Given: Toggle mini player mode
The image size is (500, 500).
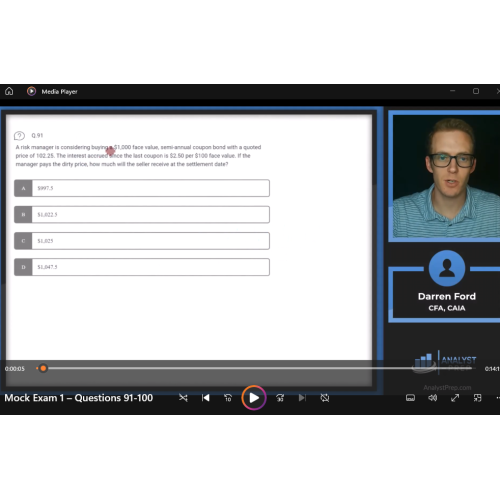Looking at the screenshot, I should click(477, 398).
